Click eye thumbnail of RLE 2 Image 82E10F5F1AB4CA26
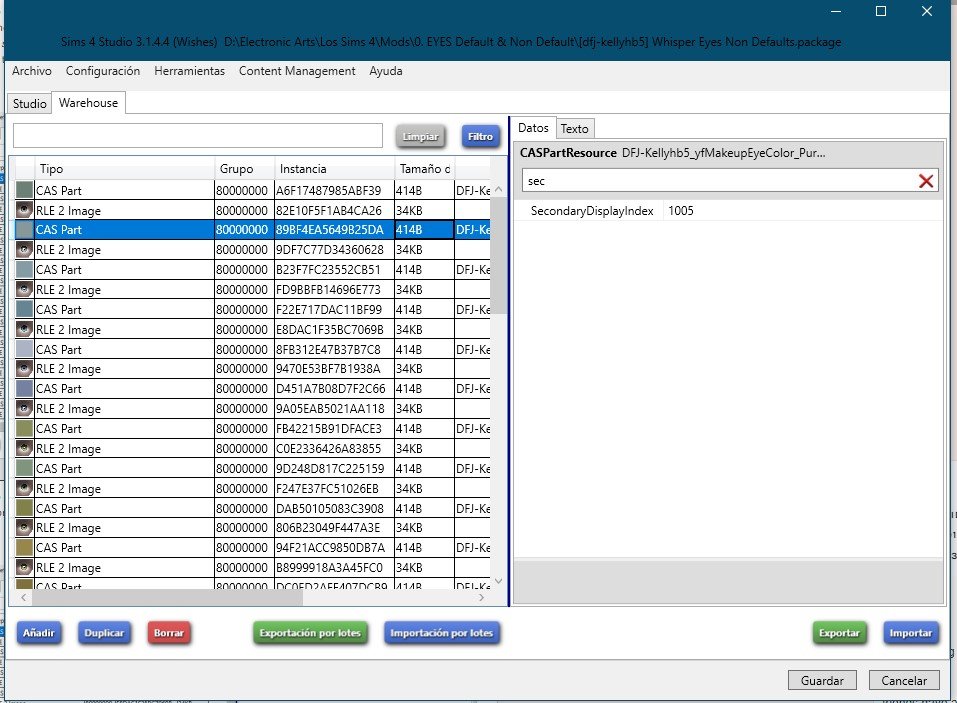957x703 pixels. pos(25,210)
